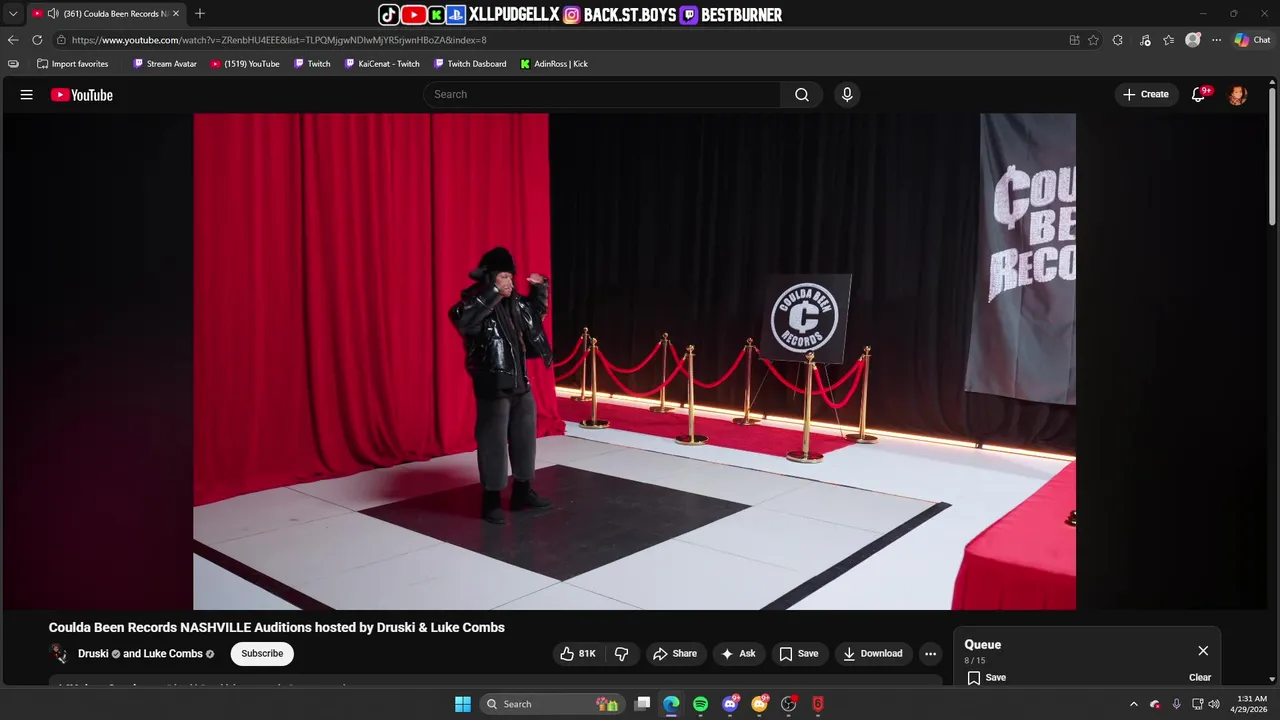Show hidden system tray icons
The width and height of the screenshot is (1280, 720).
(x=1133, y=704)
